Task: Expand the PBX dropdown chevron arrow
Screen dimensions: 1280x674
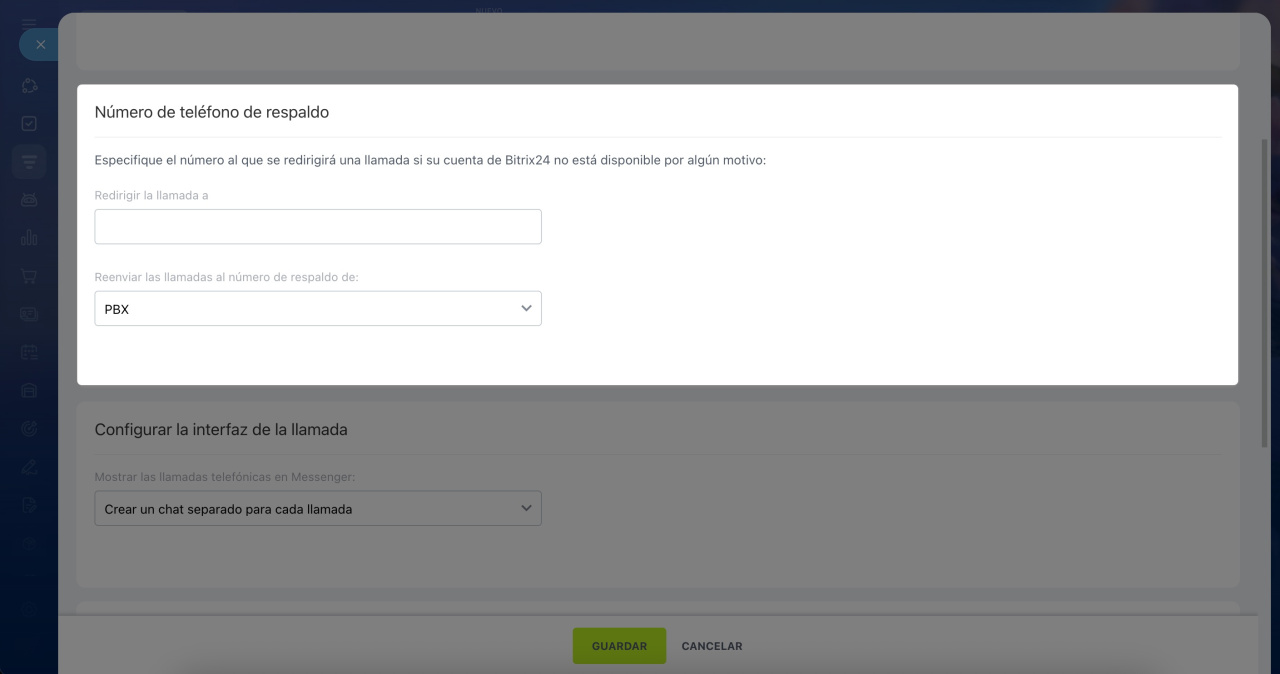Action: coord(526,309)
